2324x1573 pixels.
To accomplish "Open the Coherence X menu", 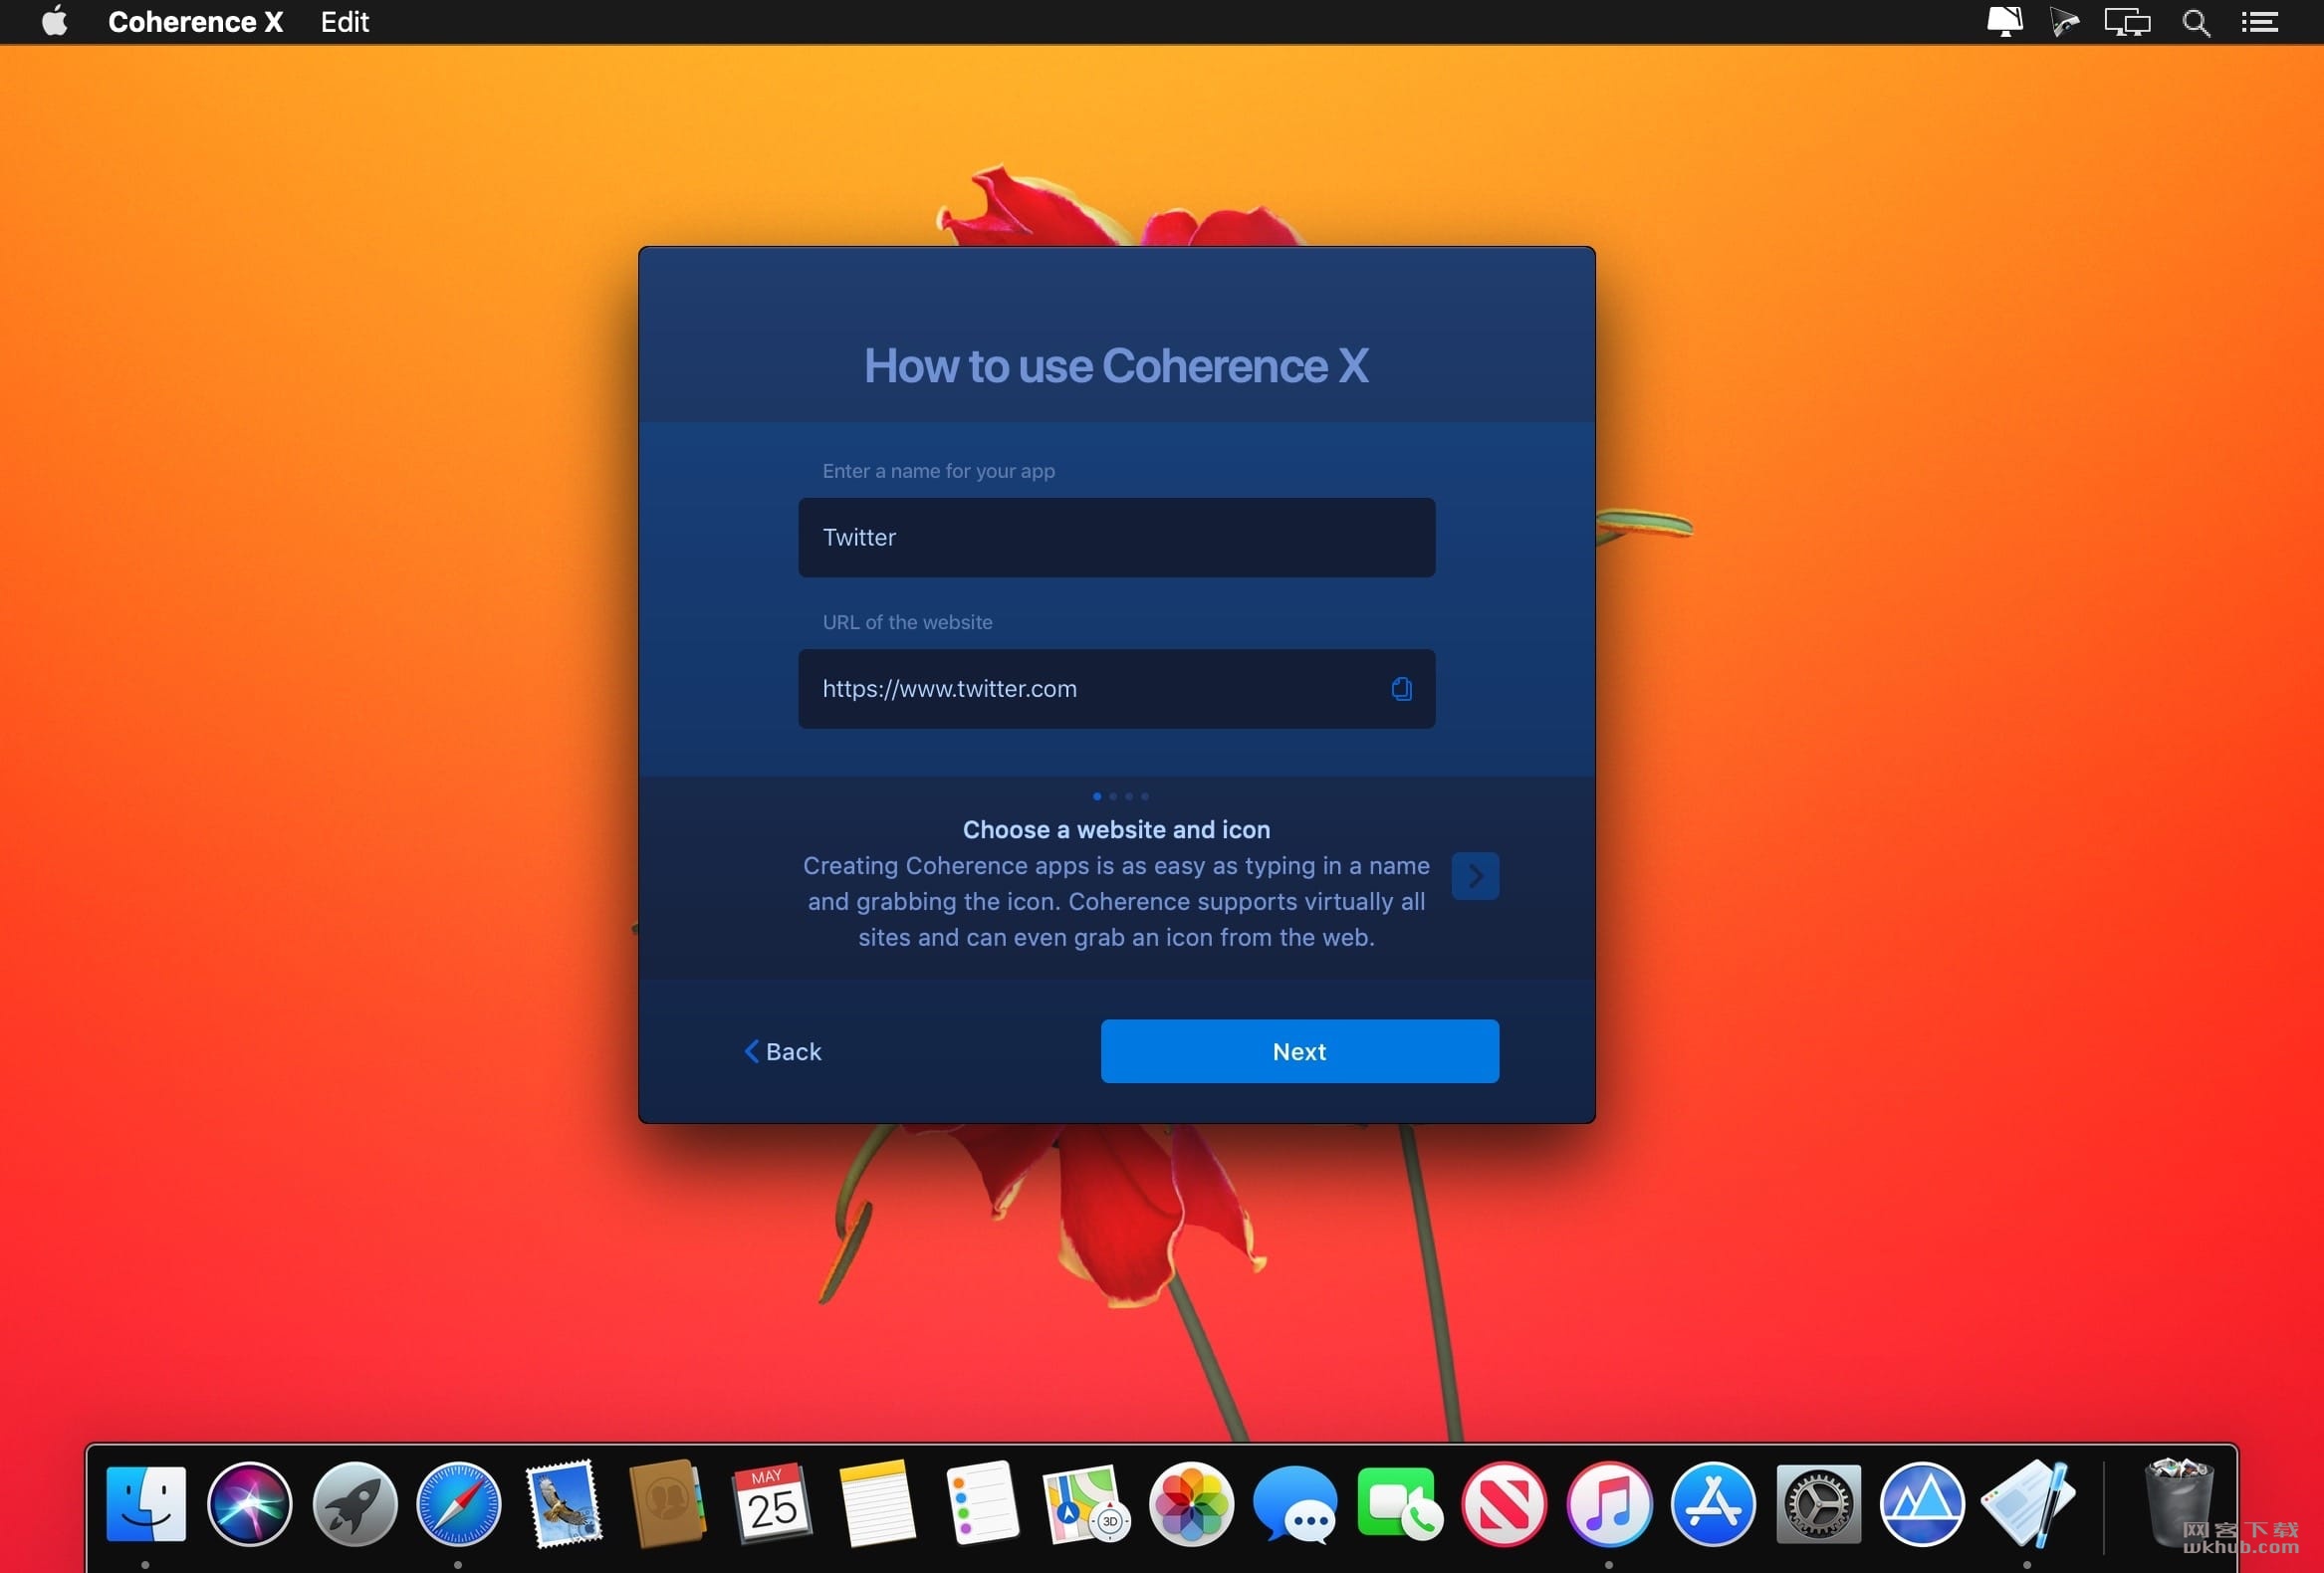I will point(195,22).
